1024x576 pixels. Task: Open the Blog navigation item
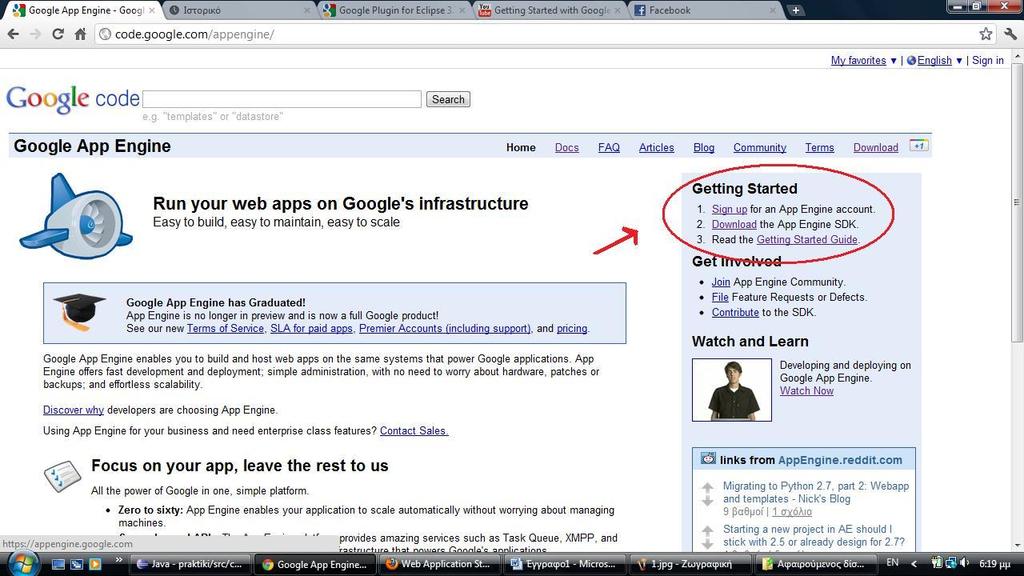(703, 148)
